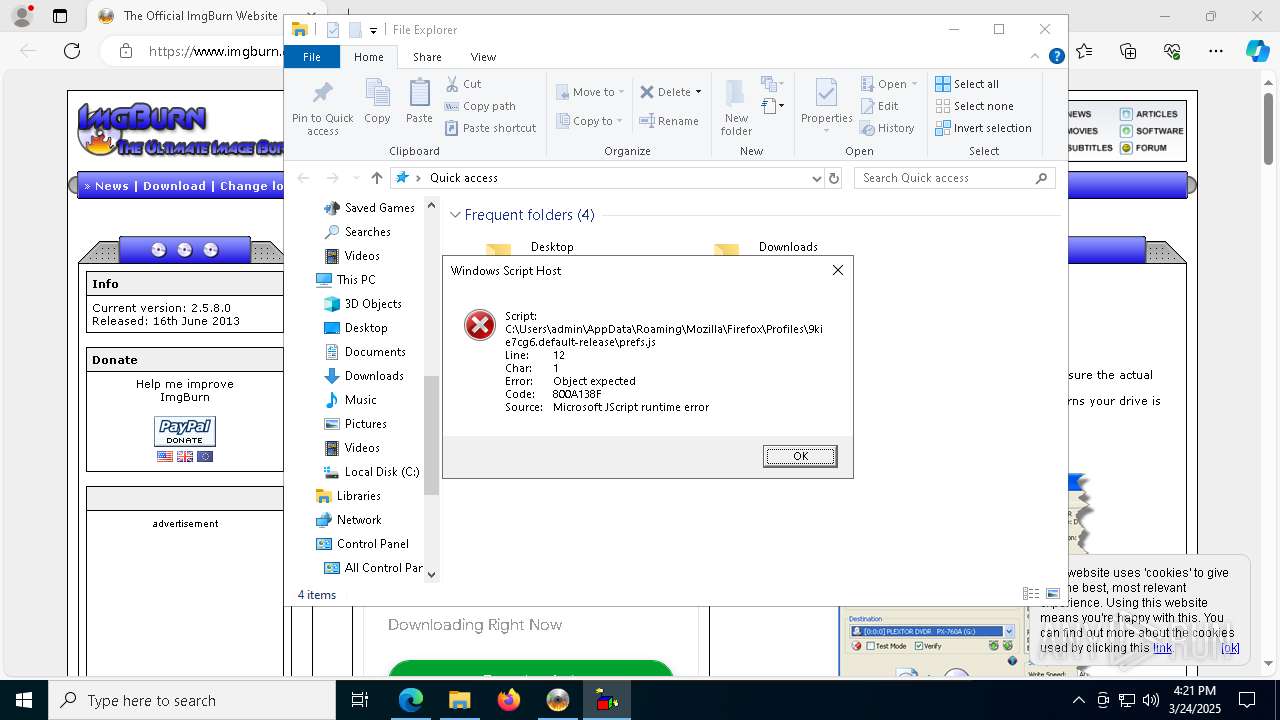
Task: Click Invert selection in the ribbon
Action: click(983, 128)
